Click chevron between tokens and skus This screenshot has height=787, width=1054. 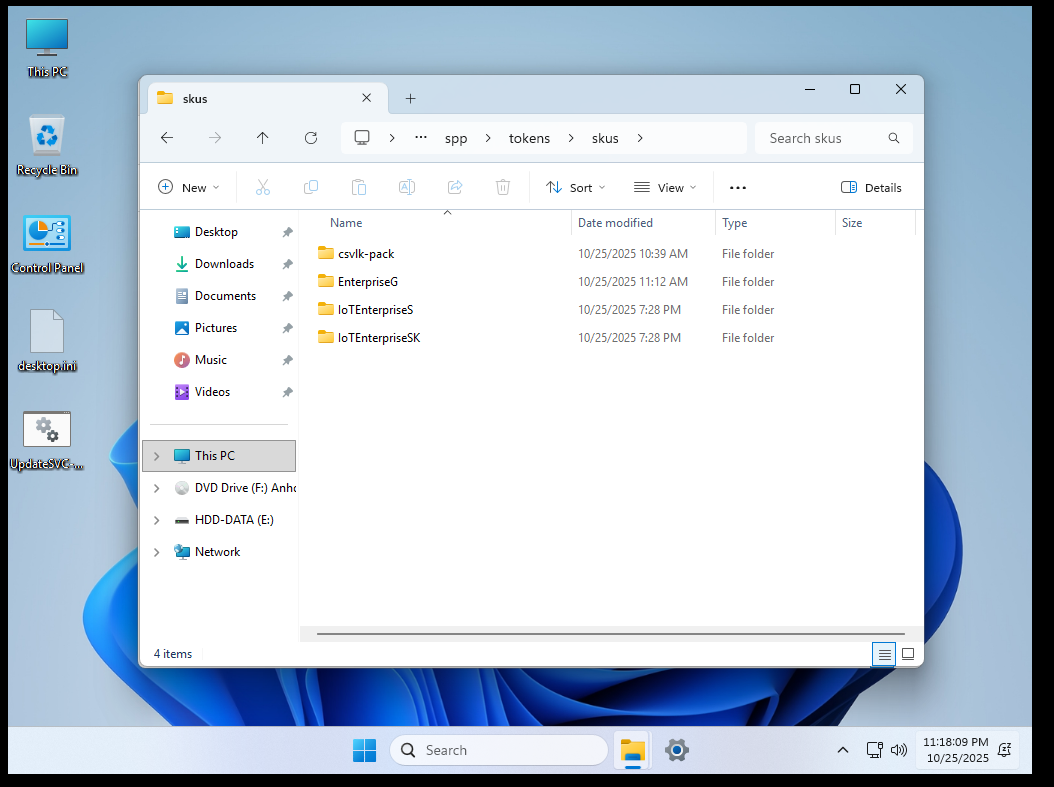tap(571, 138)
